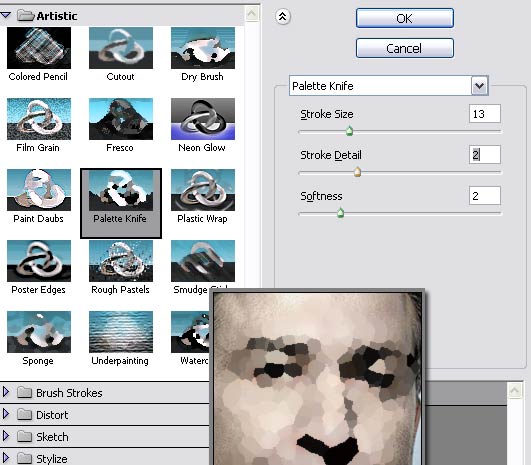Click the Sketch folder icon
Image resolution: width=531 pixels, height=465 pixels.
pyautogui.click(x=24, y=436)
